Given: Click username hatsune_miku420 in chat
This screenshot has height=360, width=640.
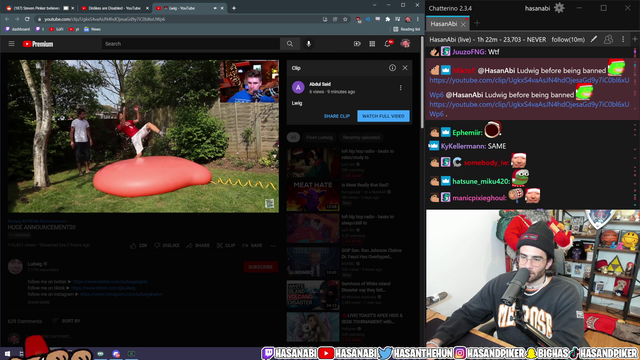Looking at the screenshot, I should [x=481, y=181].
